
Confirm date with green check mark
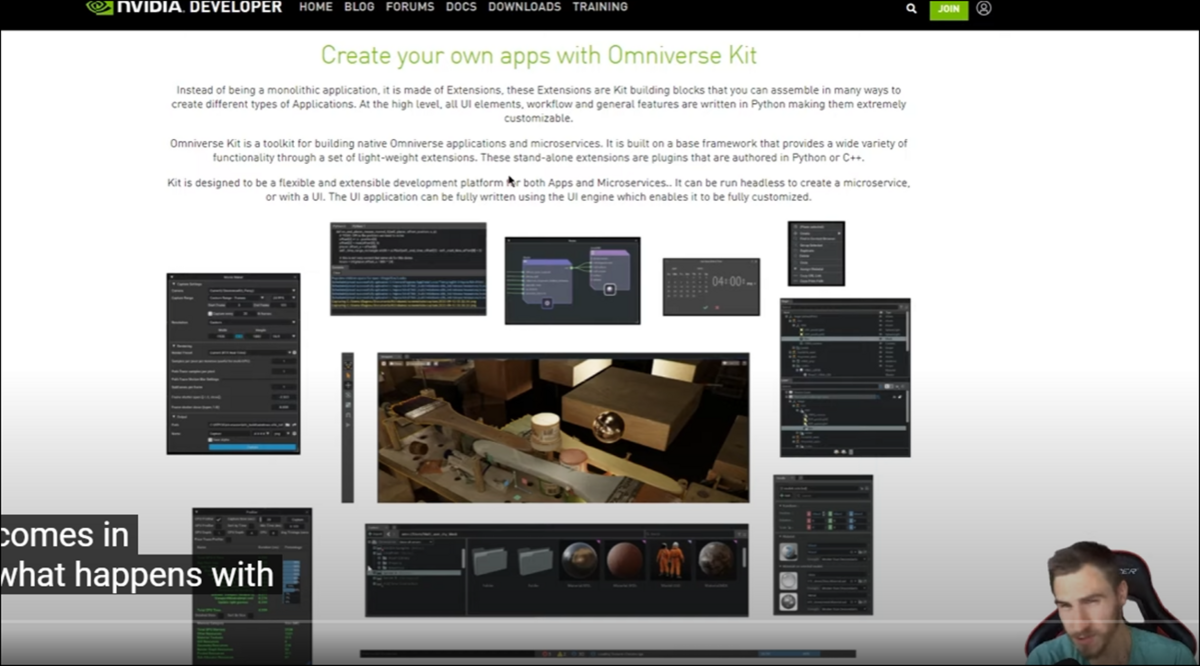point(704,307)
